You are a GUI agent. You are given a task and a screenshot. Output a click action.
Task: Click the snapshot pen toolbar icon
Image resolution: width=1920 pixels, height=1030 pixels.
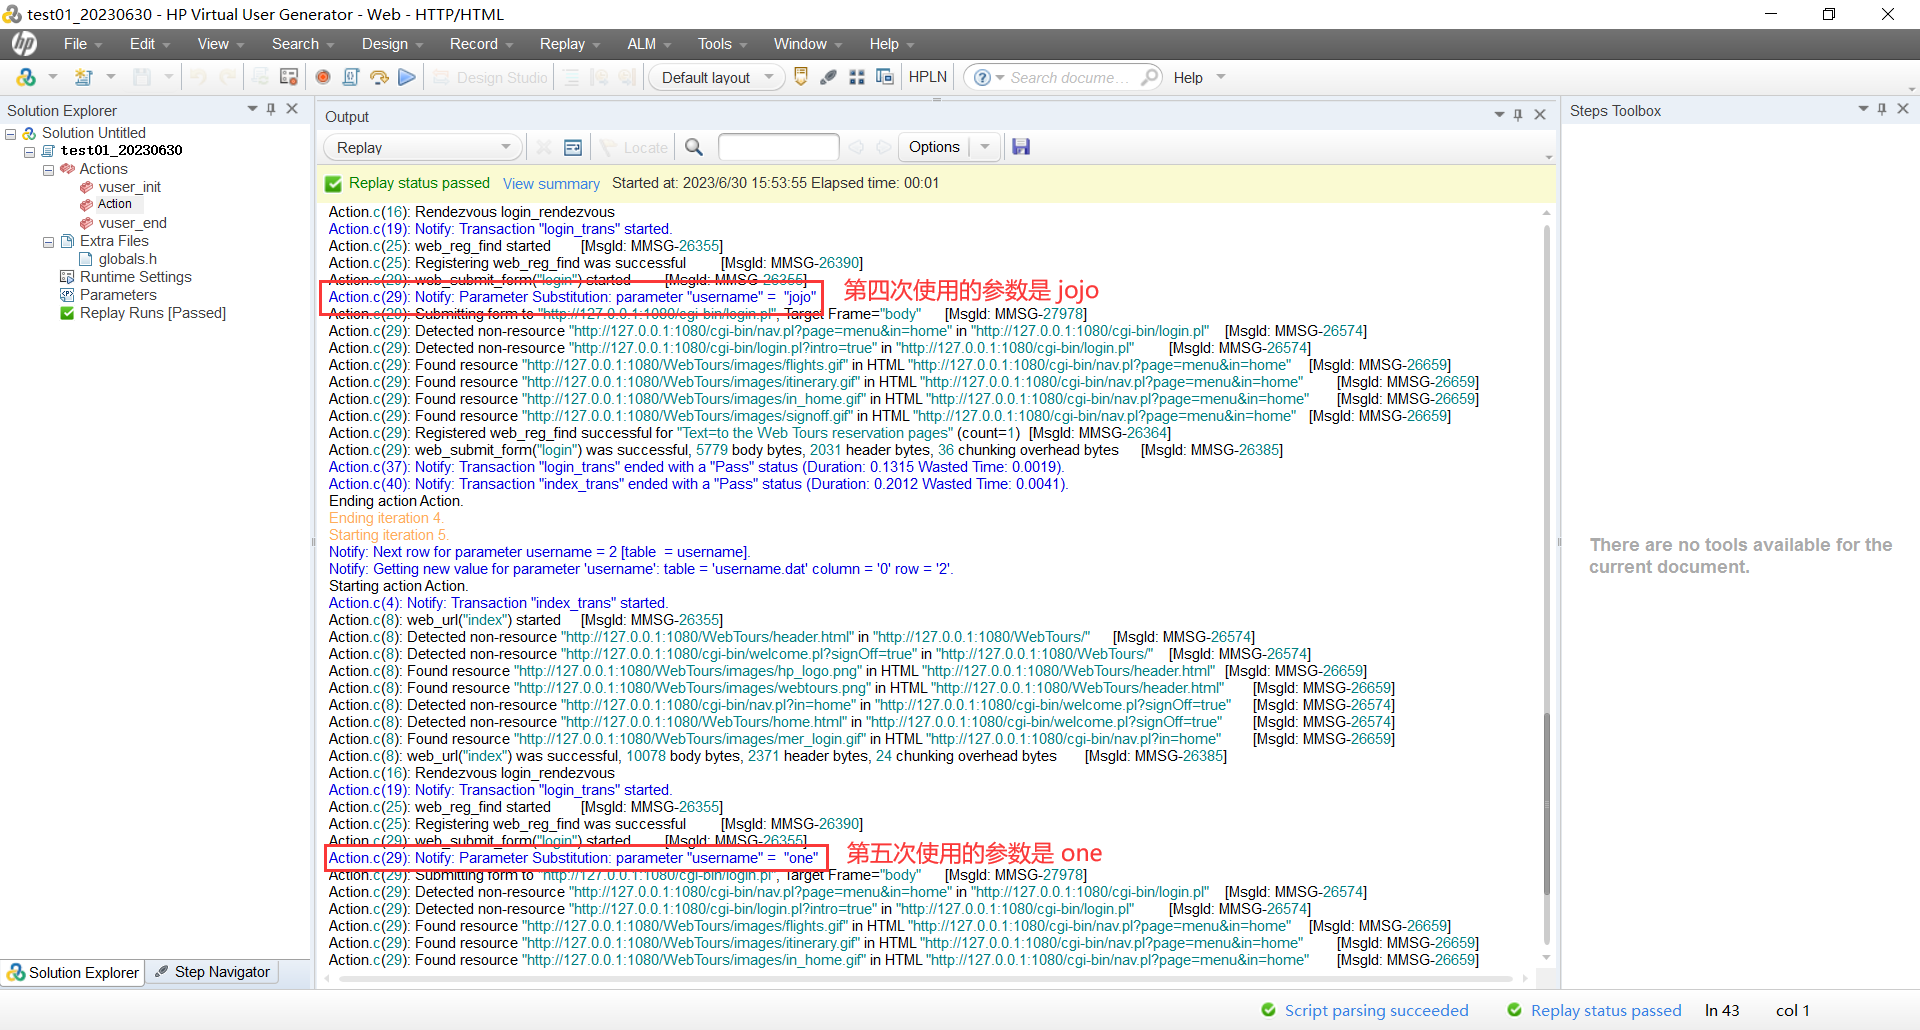[x=829, y=77]
